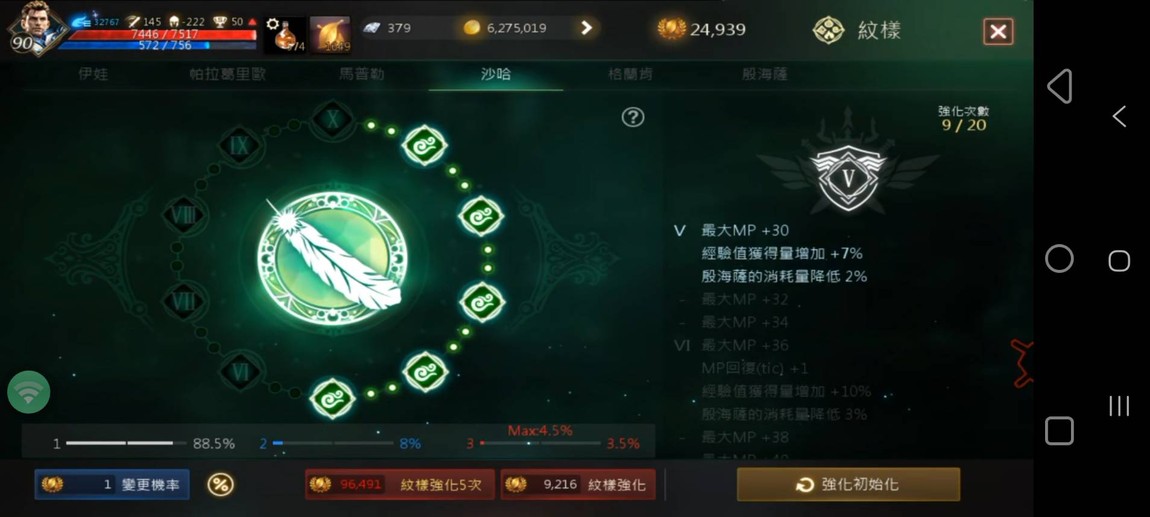The image size is (1150, 517).
Task: Select the rune node VII
Action: tap(183, 301)
